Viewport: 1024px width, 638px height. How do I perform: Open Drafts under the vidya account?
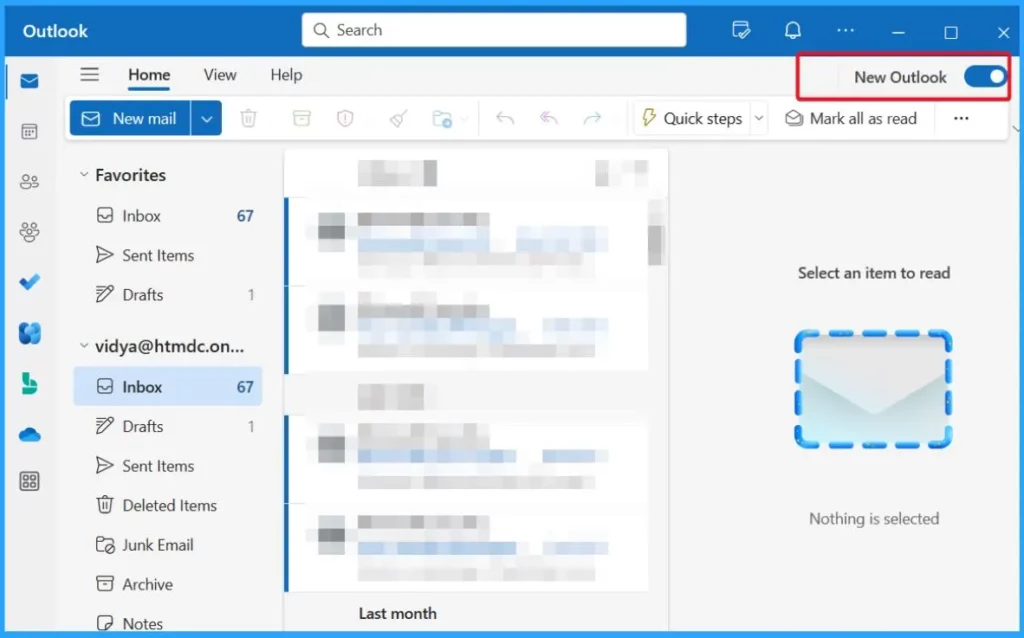[168, 426]
